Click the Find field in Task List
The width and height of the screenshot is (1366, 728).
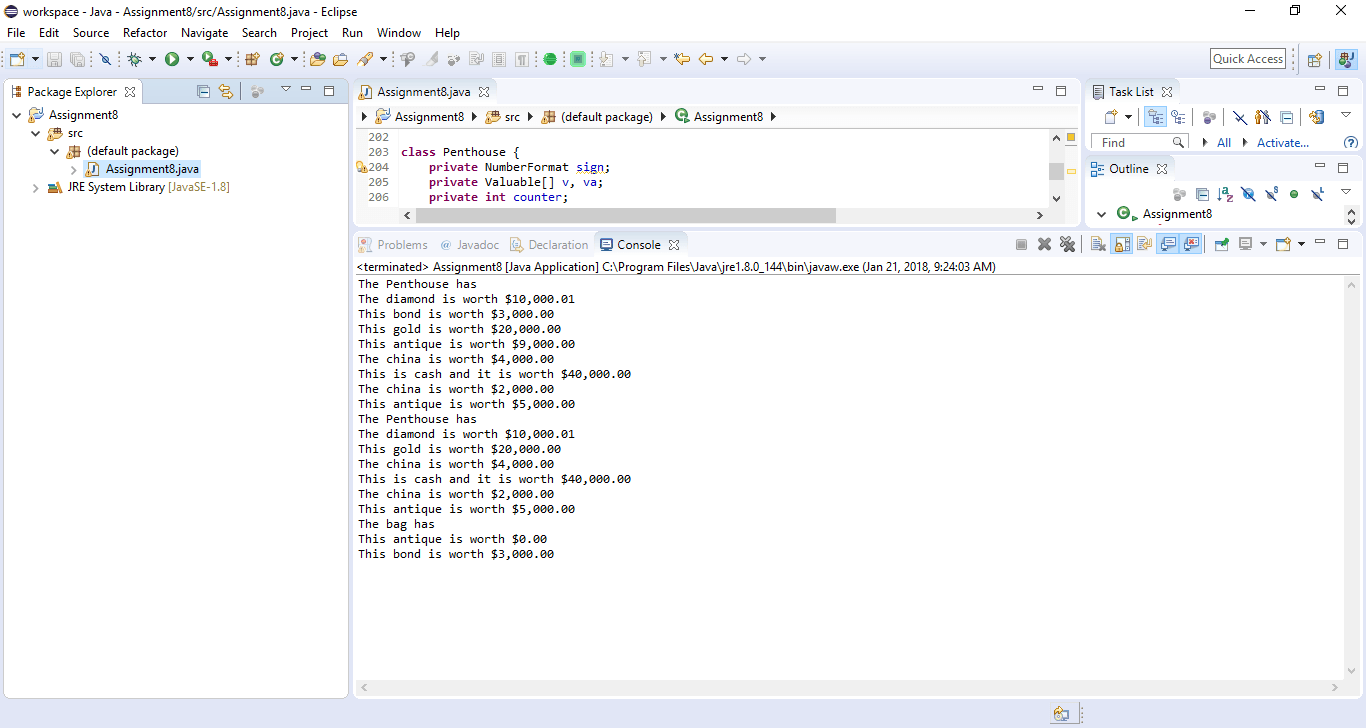1139,143
